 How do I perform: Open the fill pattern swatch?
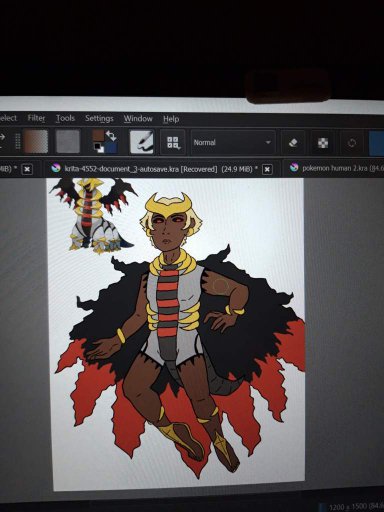coord(68,142)
